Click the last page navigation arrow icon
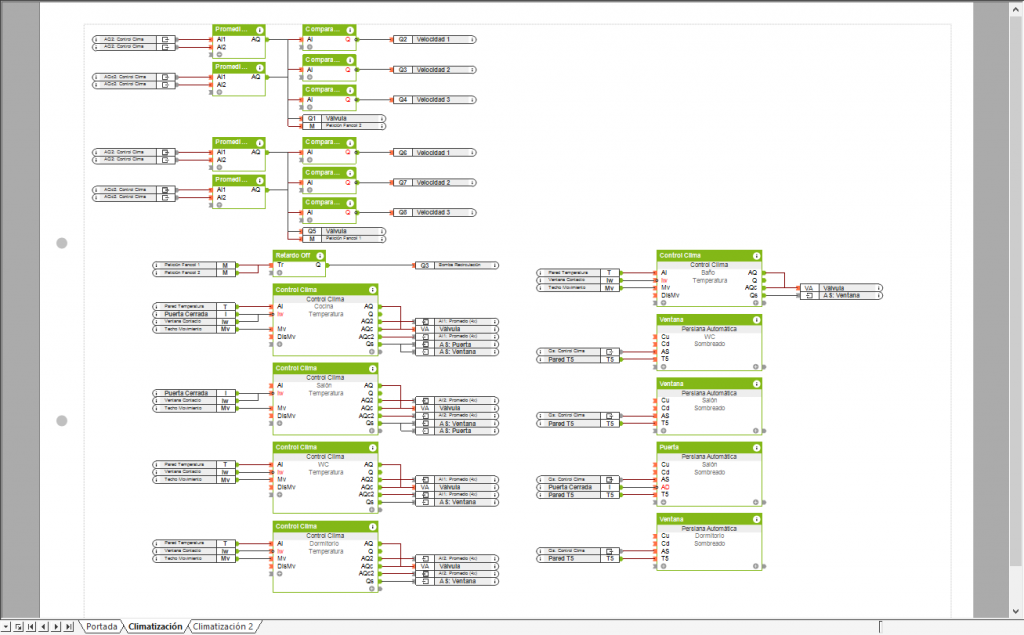Viewport: 1024px width, 635px height. (68, 627)
